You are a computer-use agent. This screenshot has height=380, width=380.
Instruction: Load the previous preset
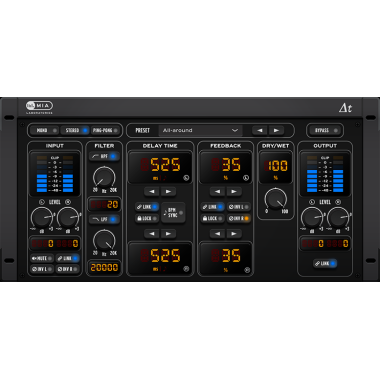click(260, 130)
